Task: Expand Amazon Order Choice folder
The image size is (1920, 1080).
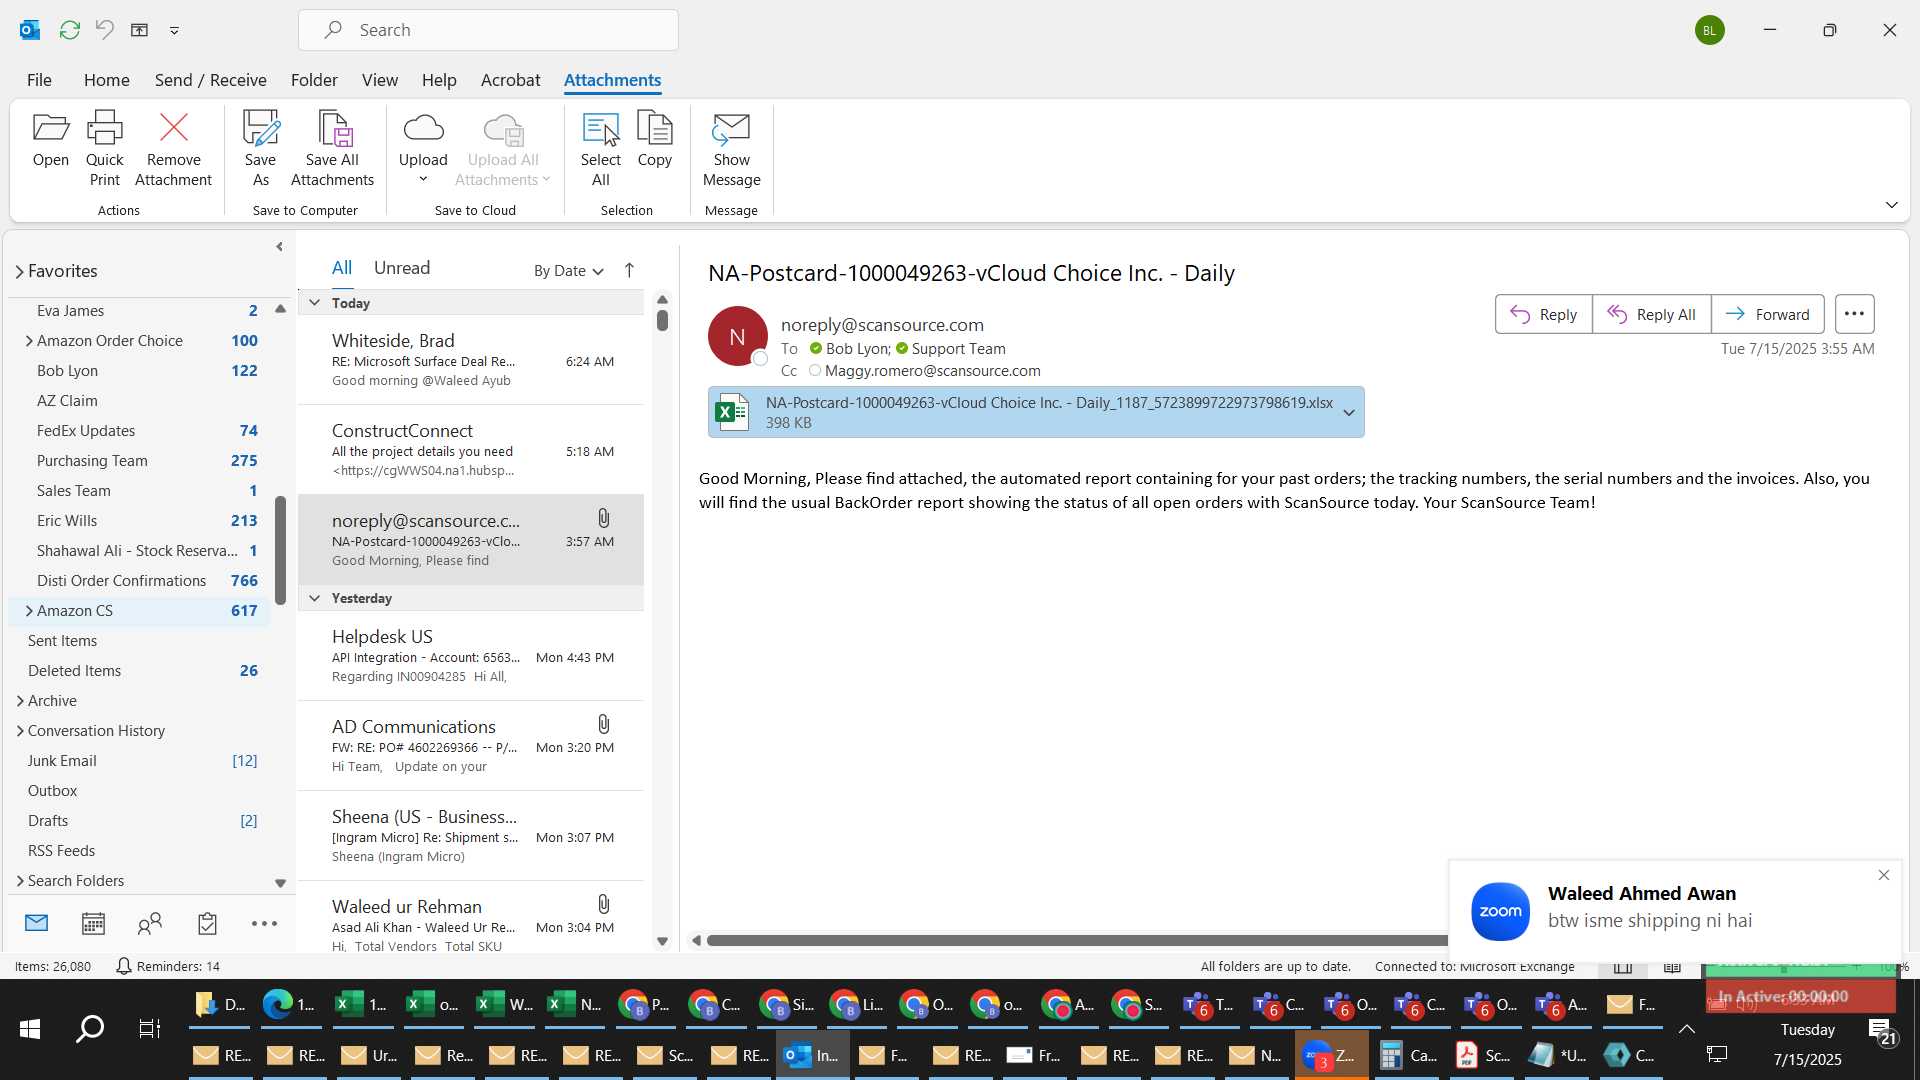Action: pyautogui.click(x=29, y=341)
